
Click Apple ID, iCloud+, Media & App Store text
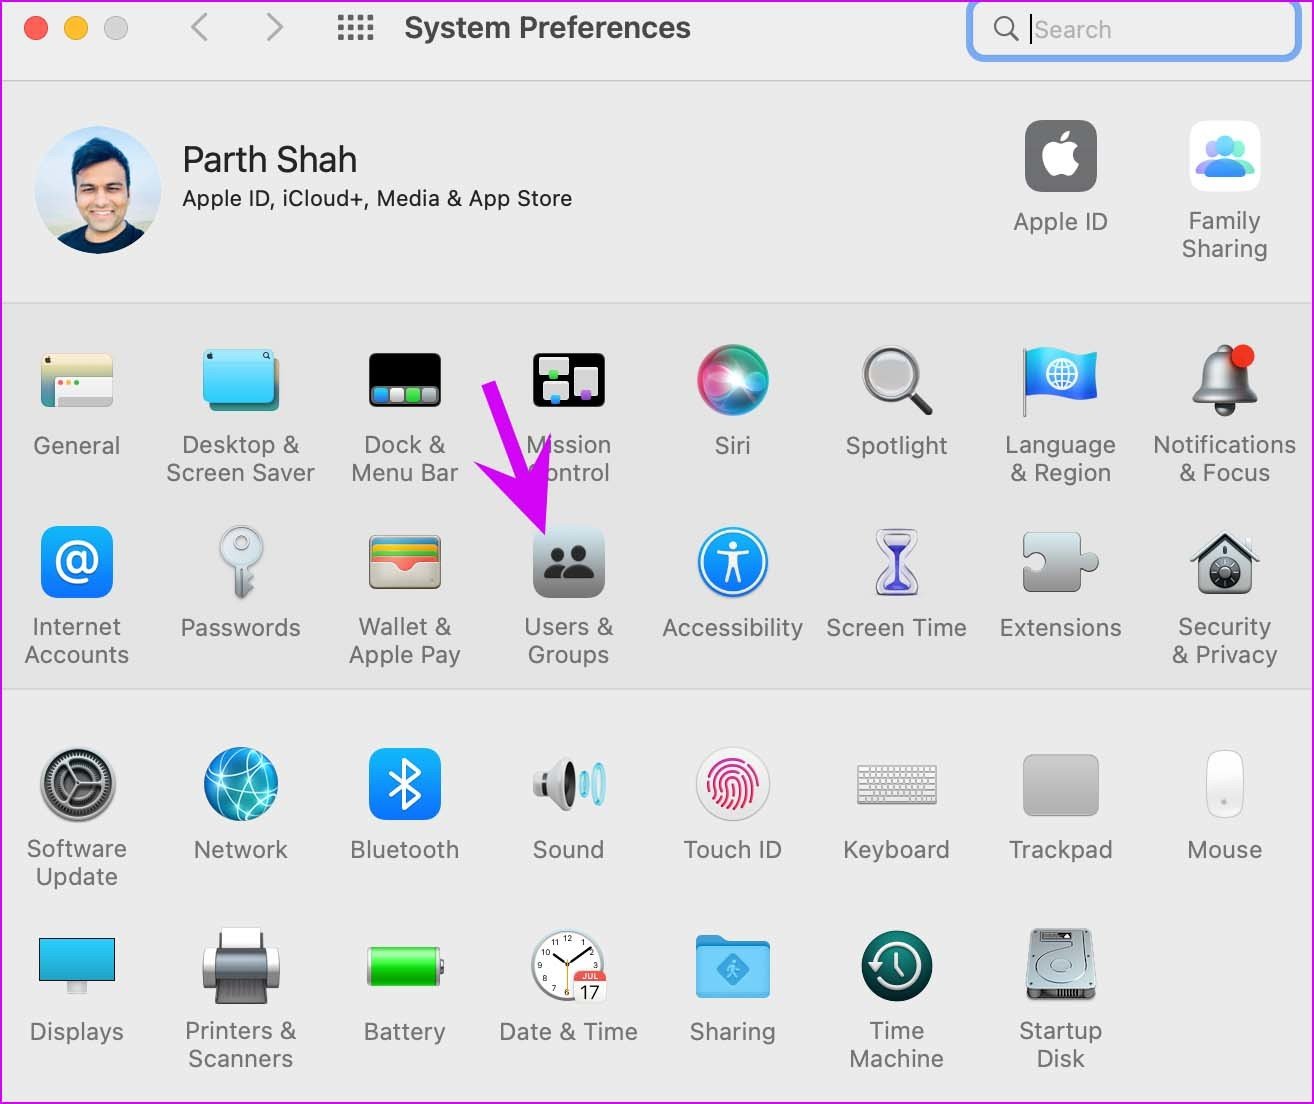(377, 198)
